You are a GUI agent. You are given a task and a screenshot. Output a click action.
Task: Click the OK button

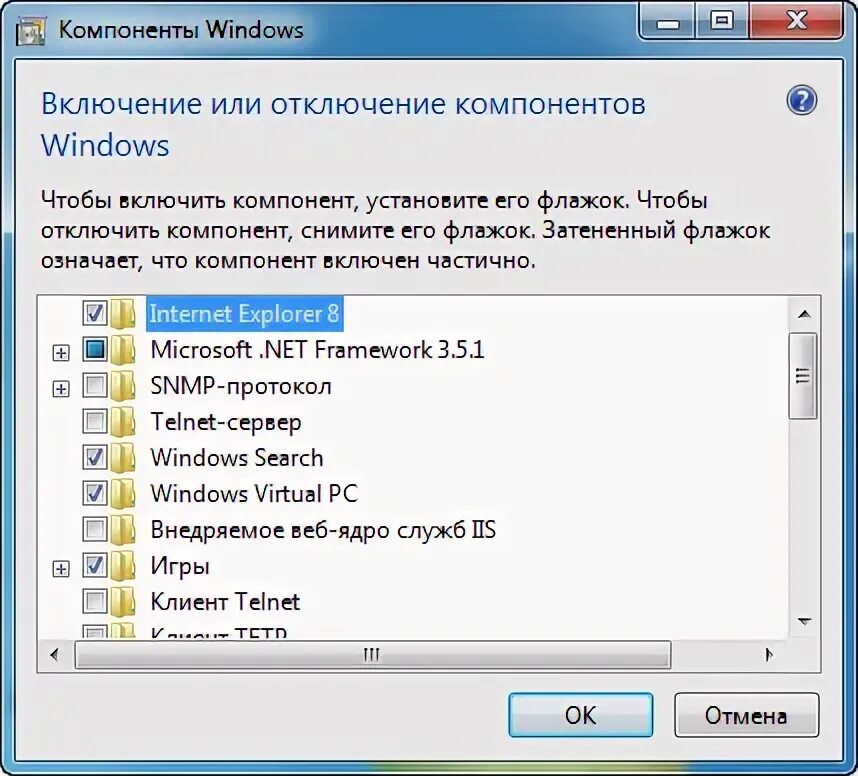[x=581, y=715]
